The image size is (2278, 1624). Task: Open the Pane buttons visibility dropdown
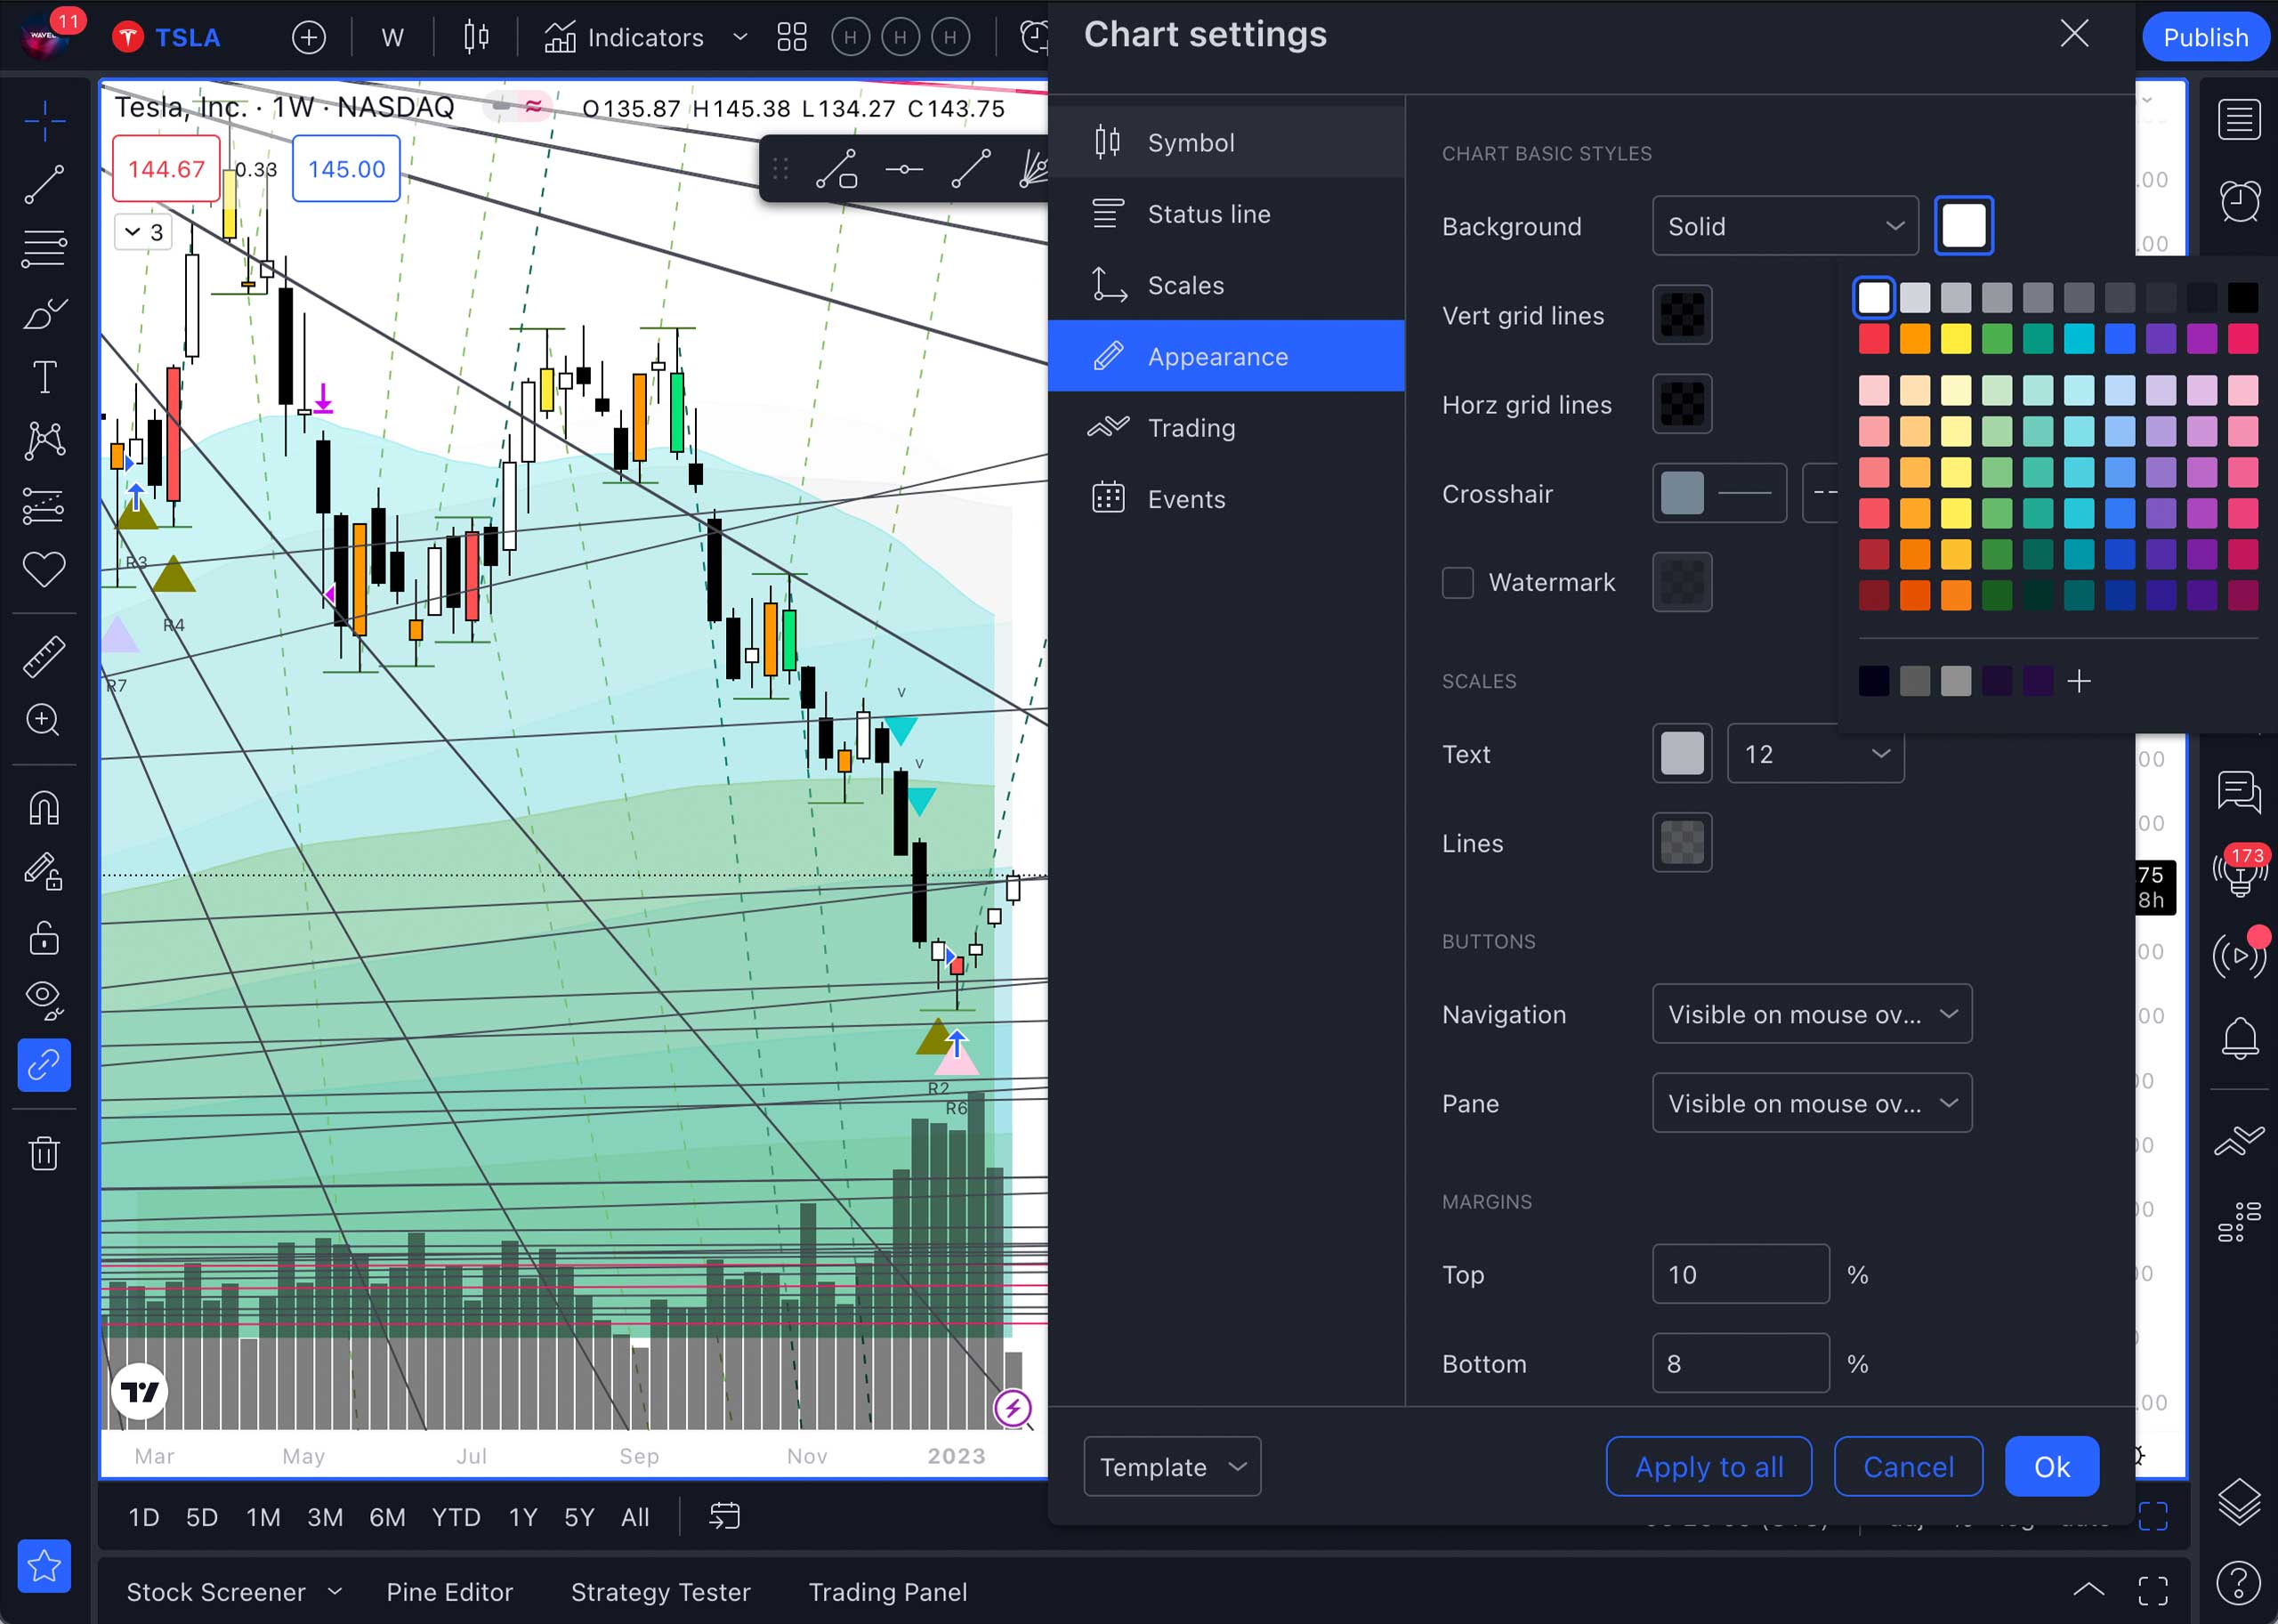point(1812,1103)
